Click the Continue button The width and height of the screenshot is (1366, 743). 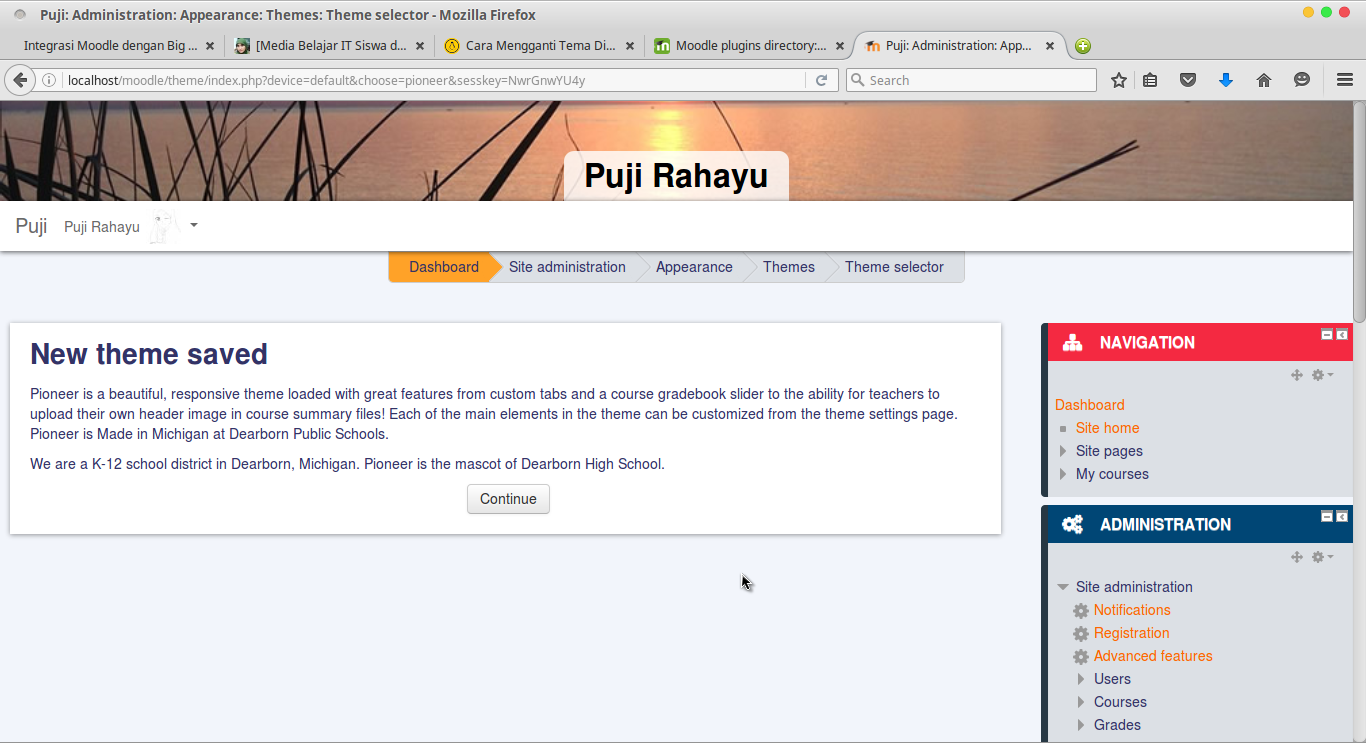tap(508, 499)
